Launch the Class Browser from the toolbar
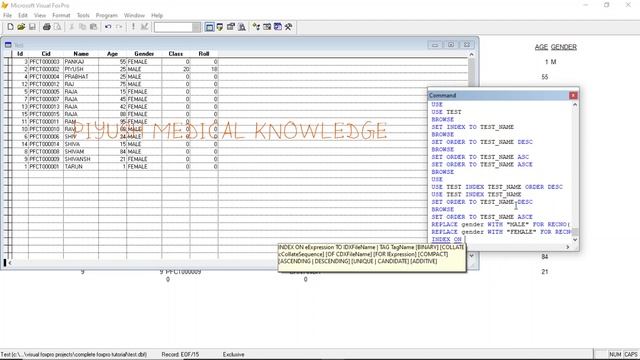 pos(256,27)
